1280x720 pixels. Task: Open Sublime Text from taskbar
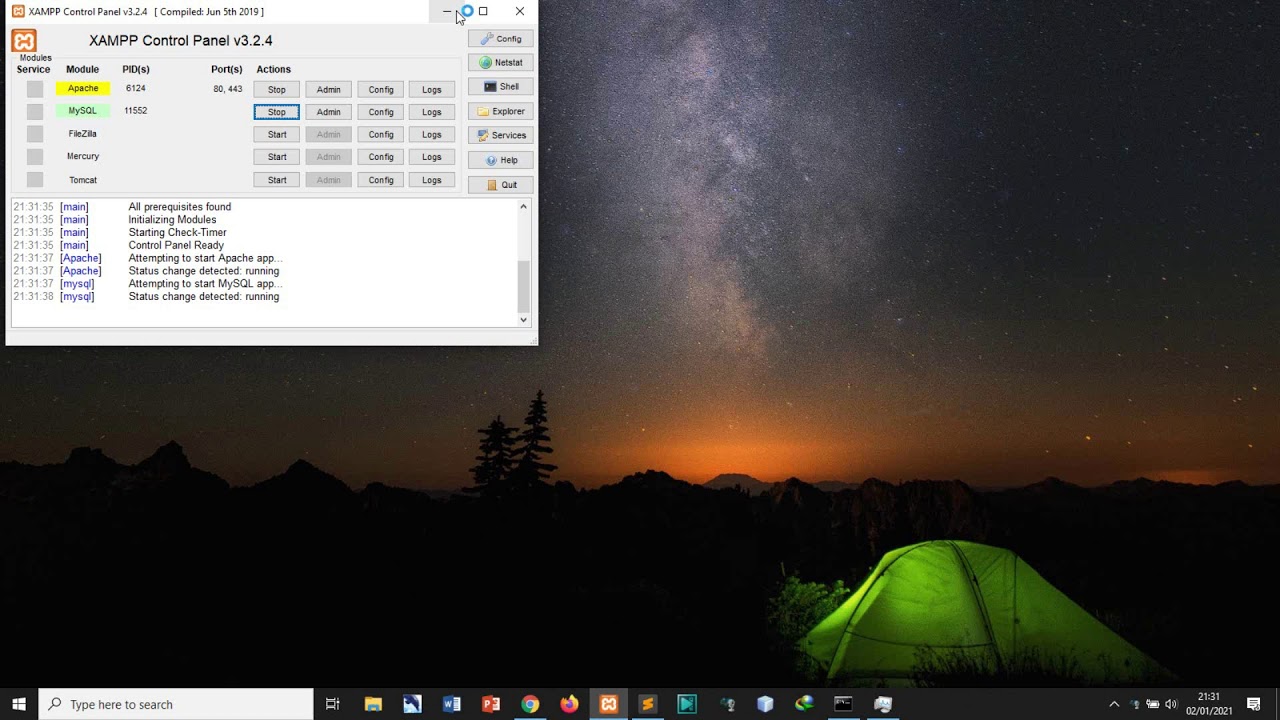click(x=648, y=704)
